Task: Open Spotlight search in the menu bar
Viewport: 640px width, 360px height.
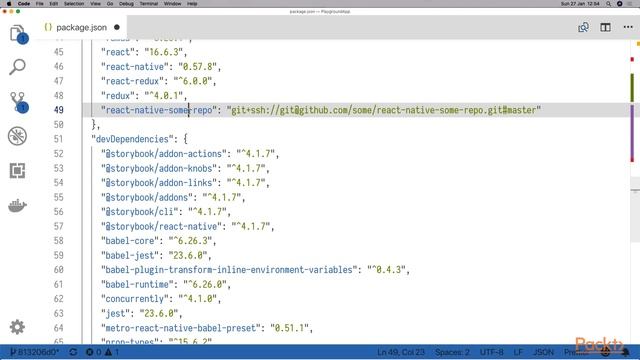Action: pos(609,4)
